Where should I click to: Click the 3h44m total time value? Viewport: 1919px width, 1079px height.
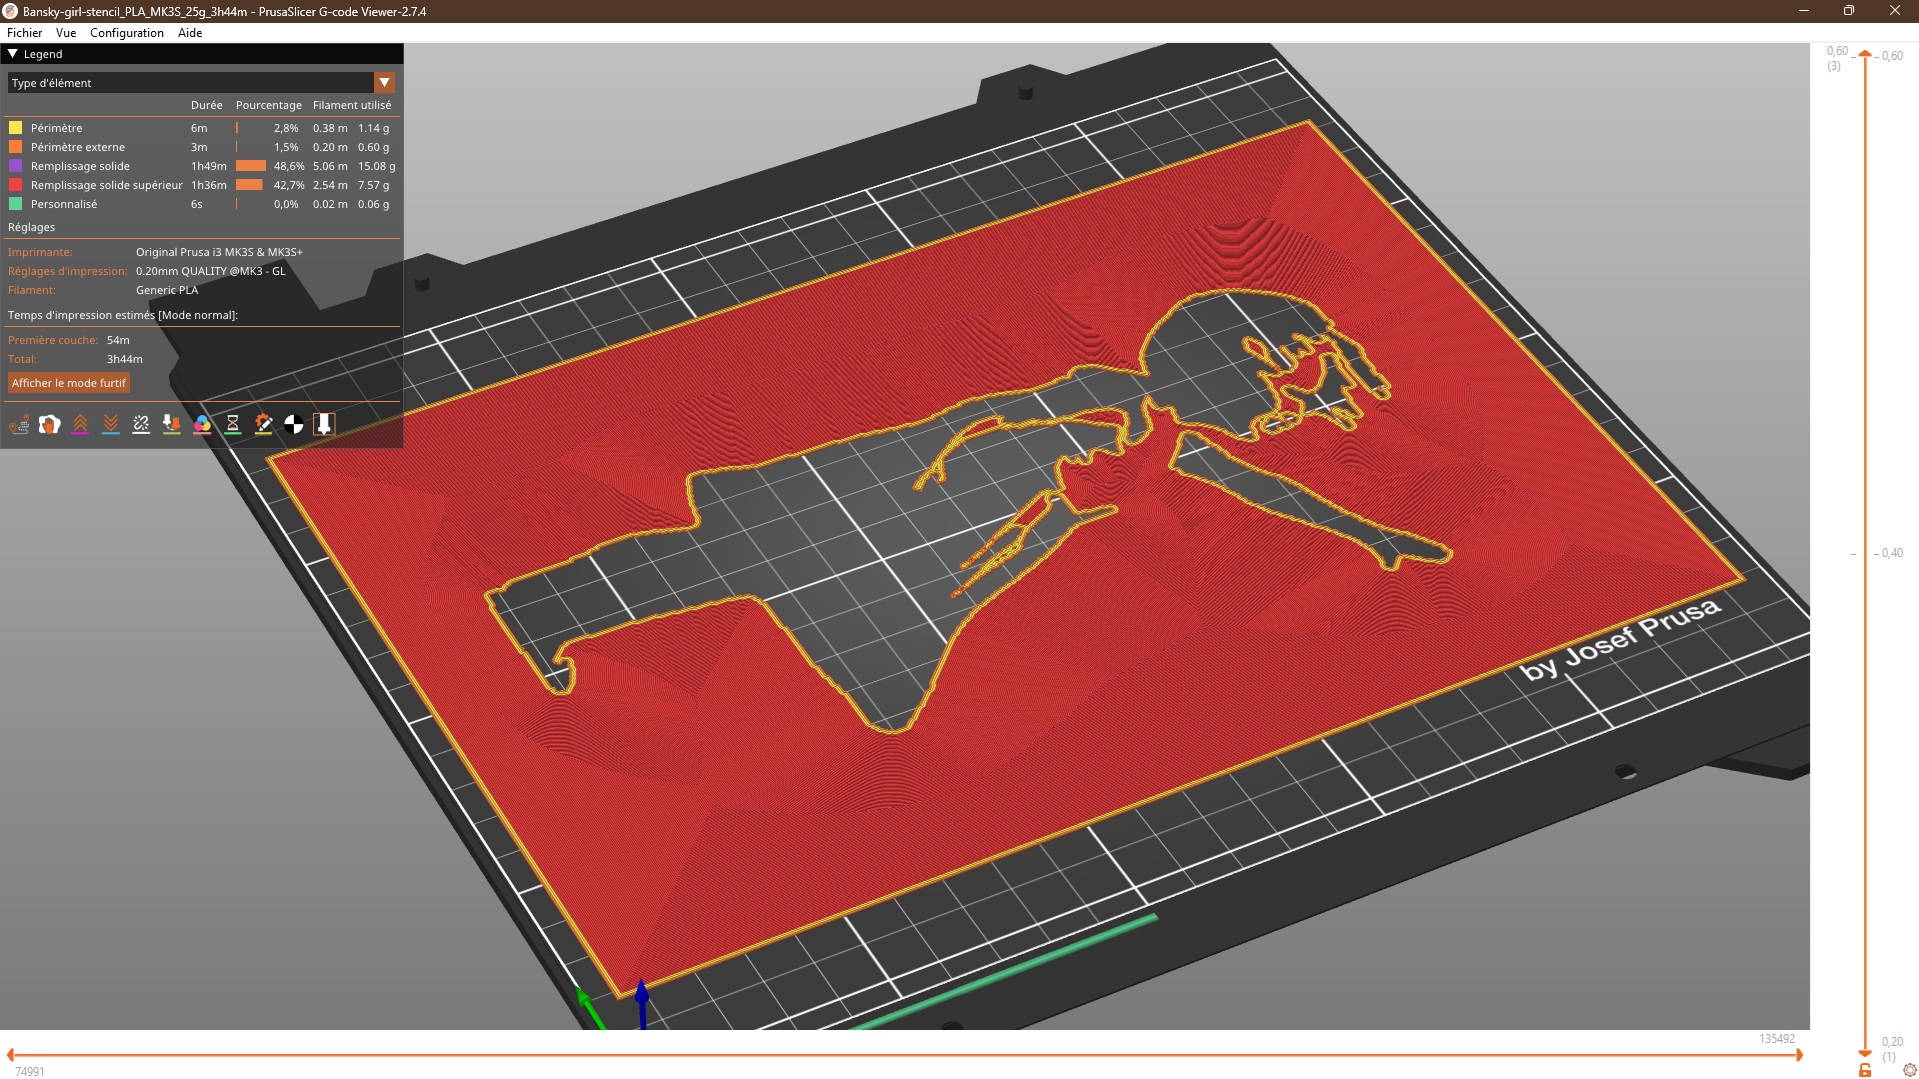pos(125,359)
